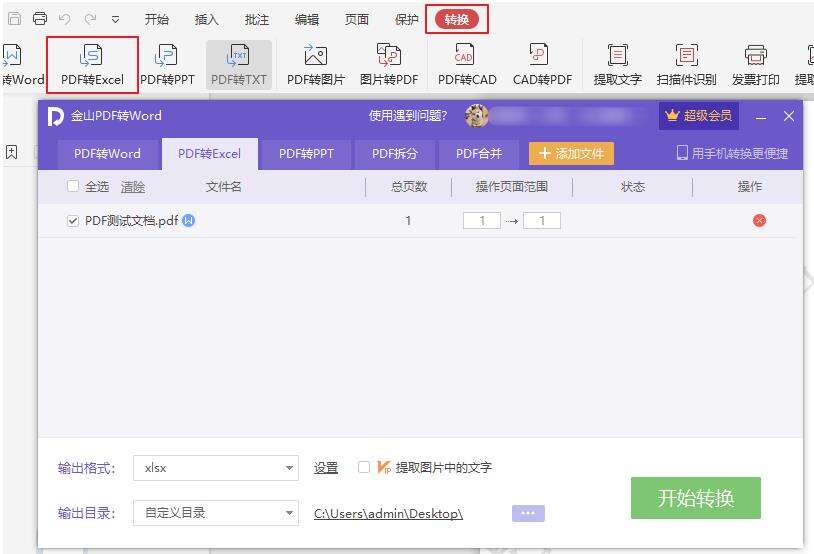This screenshot has width=814, height=554.
Task: Open the 编辑 menu tab
Action: (306, 20)
